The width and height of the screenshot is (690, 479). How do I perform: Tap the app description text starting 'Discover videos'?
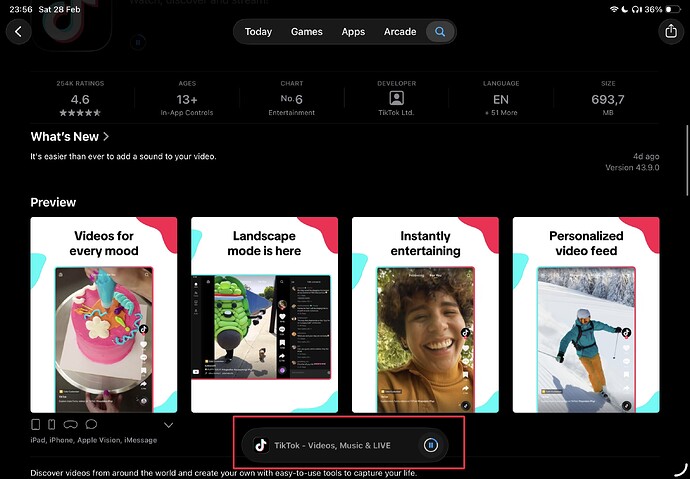[x=224, y=473]
